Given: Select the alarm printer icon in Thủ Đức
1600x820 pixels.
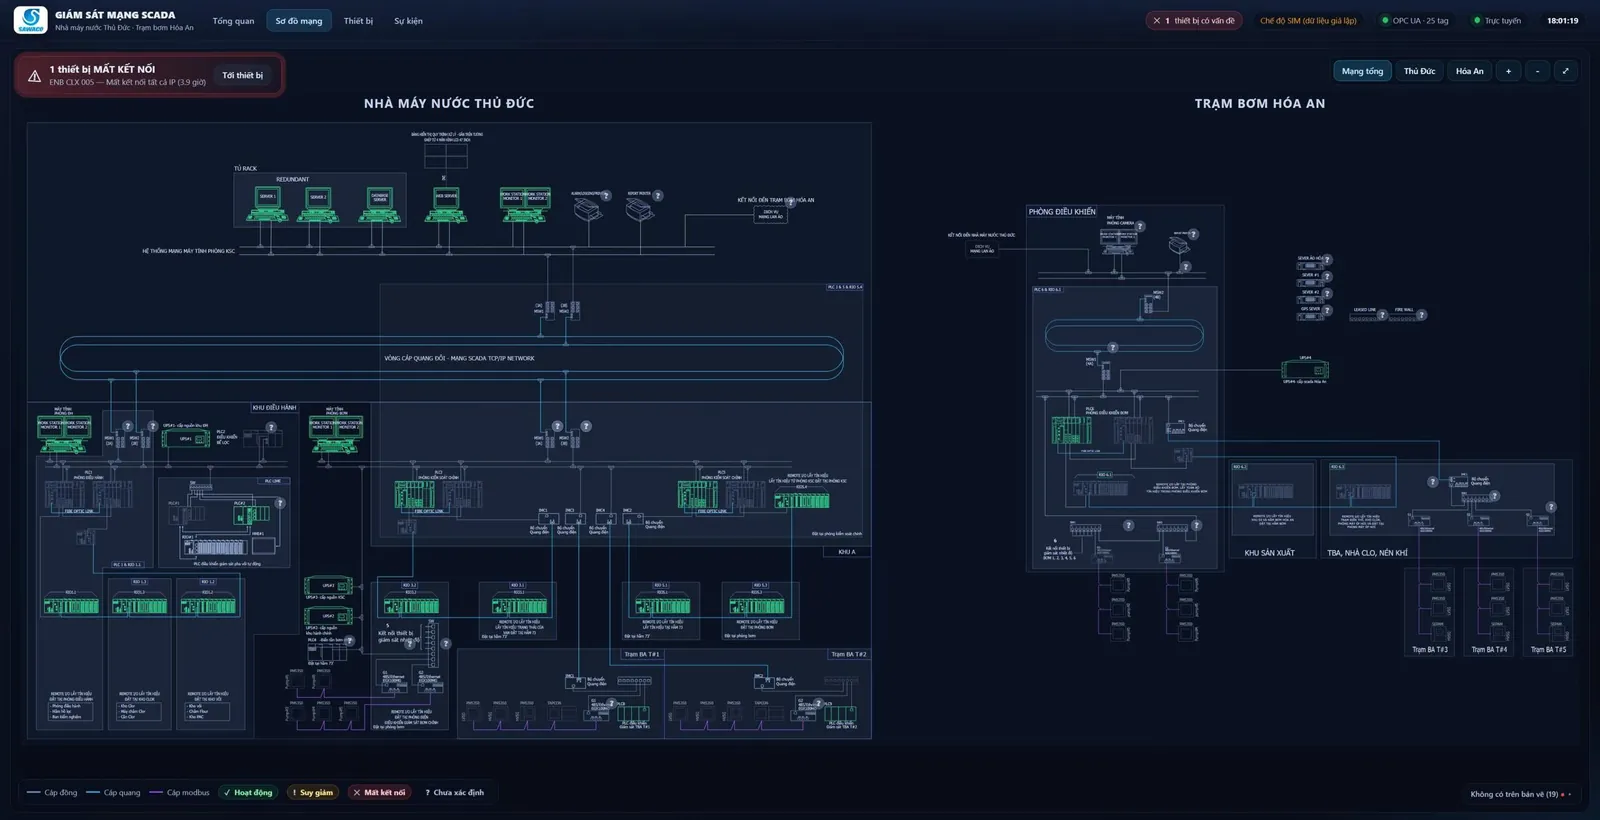Looking at the screenshot, I should click(x=588, y=207).
